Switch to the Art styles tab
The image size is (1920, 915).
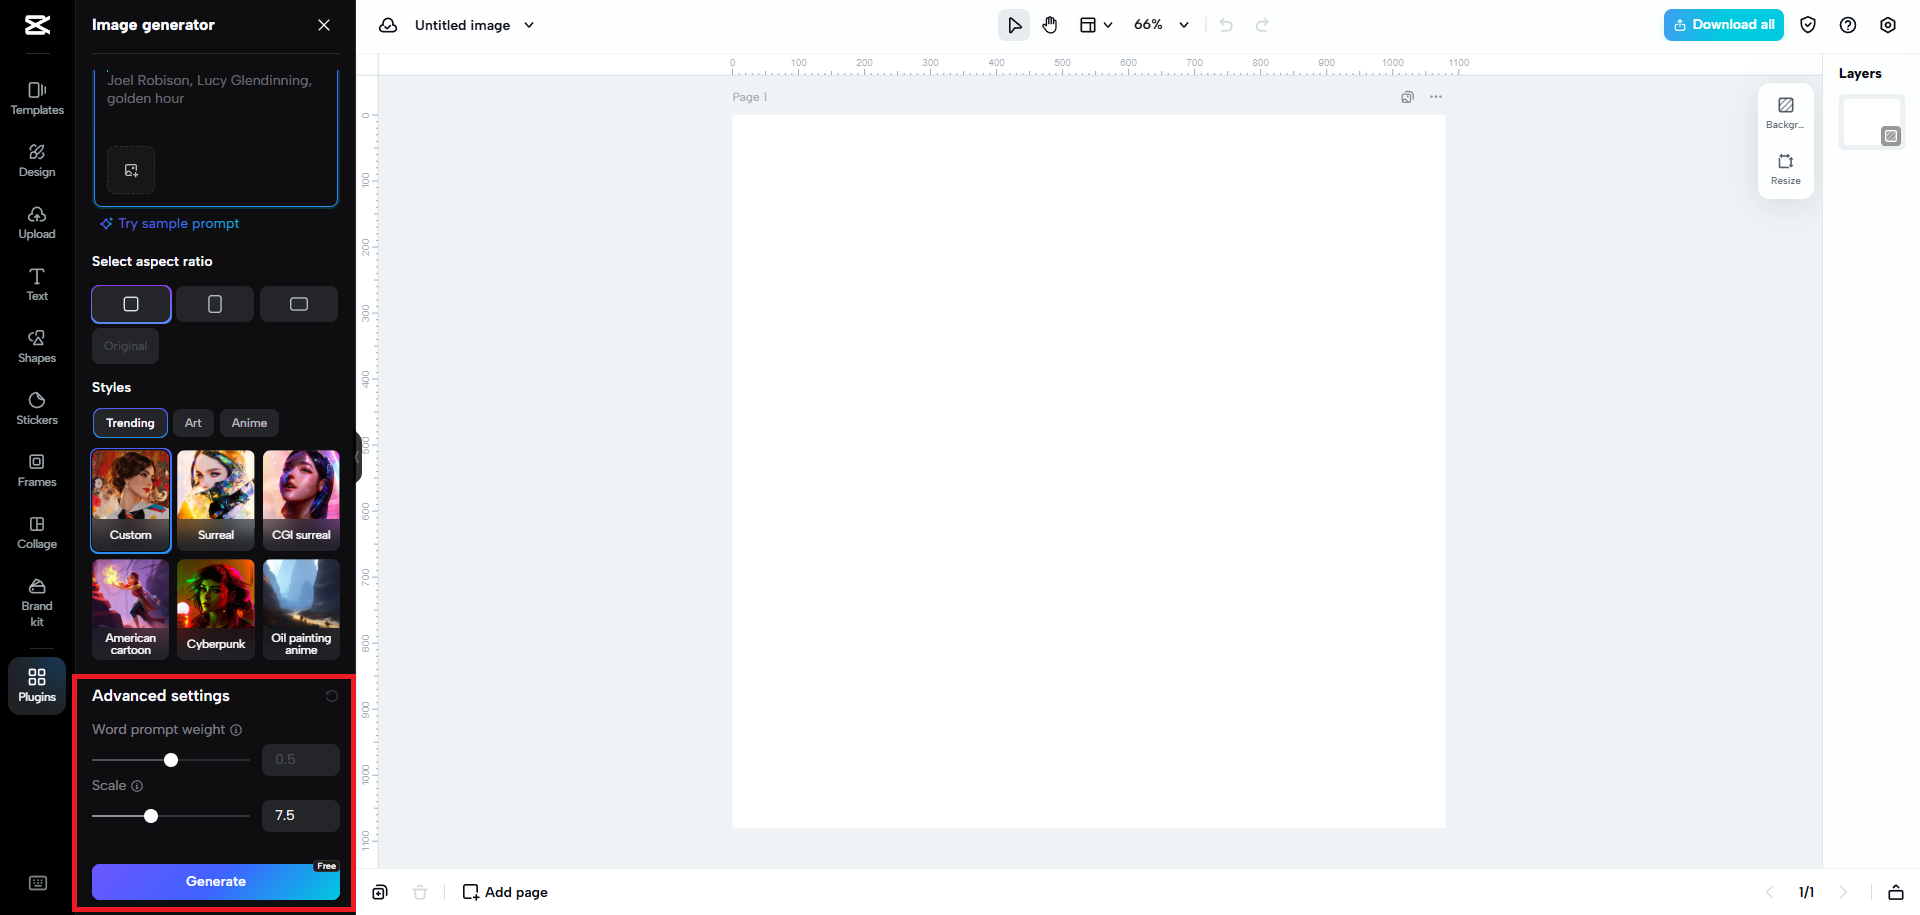(193, 423)
